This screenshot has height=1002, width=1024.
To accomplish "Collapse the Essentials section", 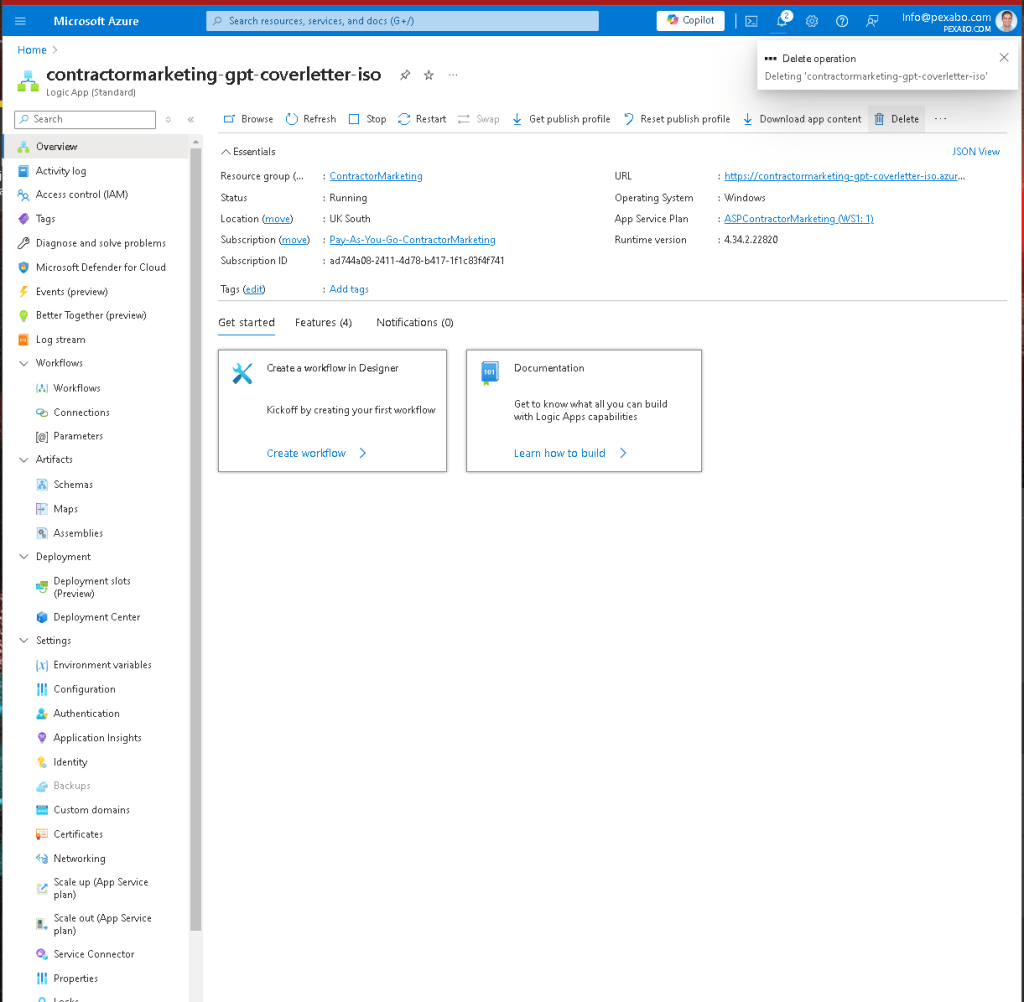I will (248, 152).
